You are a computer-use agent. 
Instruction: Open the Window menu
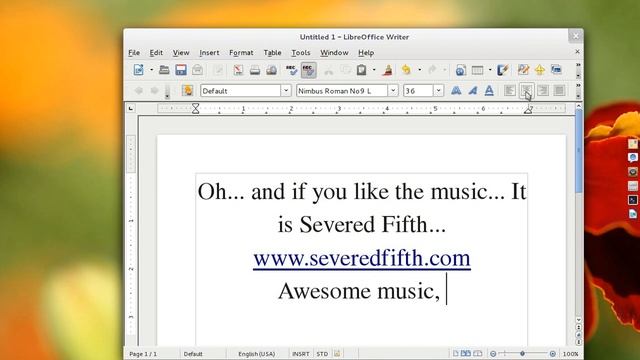[334, 53]
